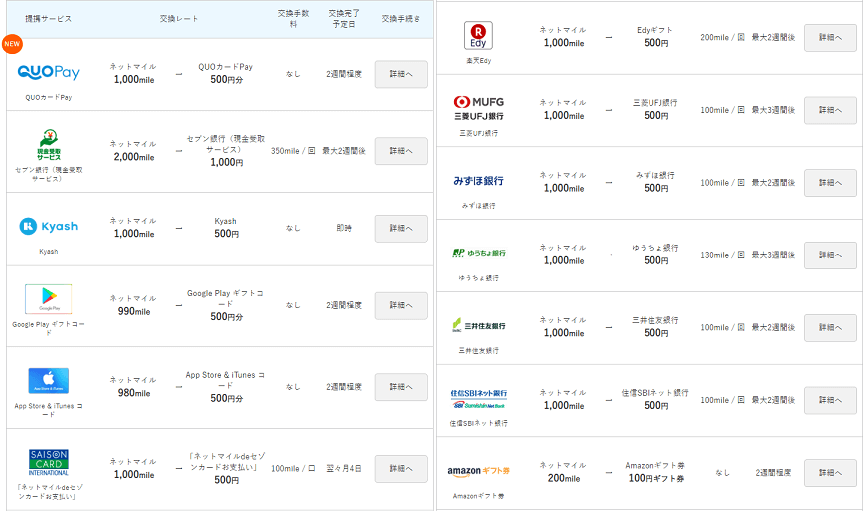The image size is (866, 511).
Task: Click the Kyash logo
Action: coord(49,226)
